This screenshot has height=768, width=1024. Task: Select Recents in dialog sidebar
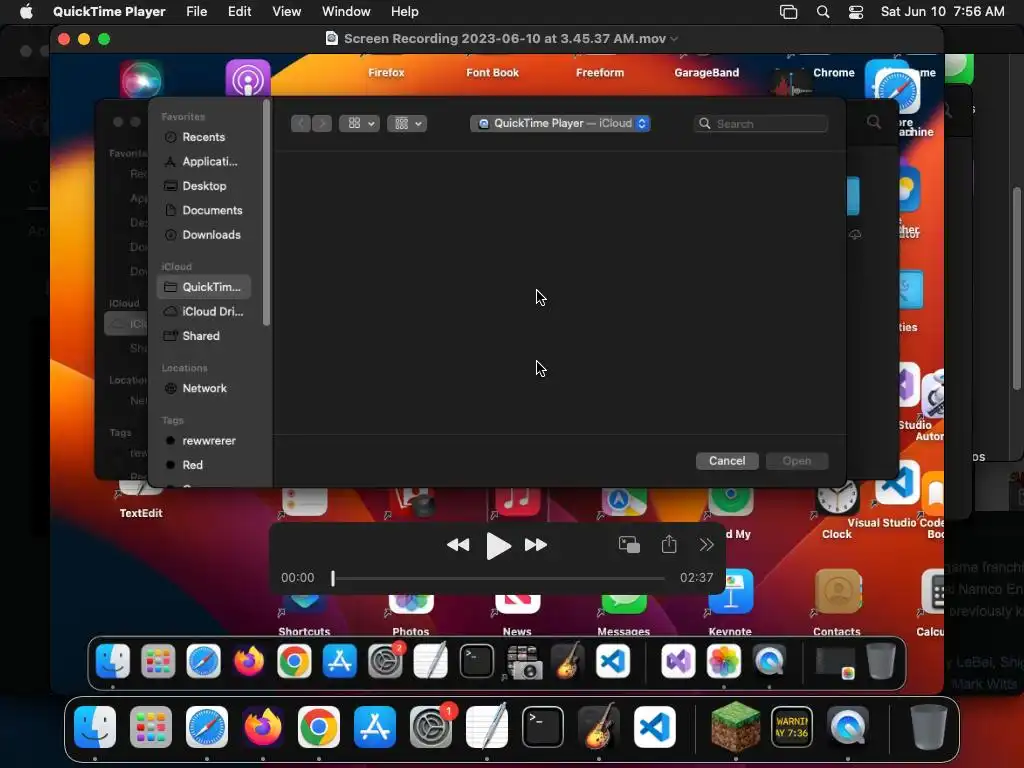[204, 137]
